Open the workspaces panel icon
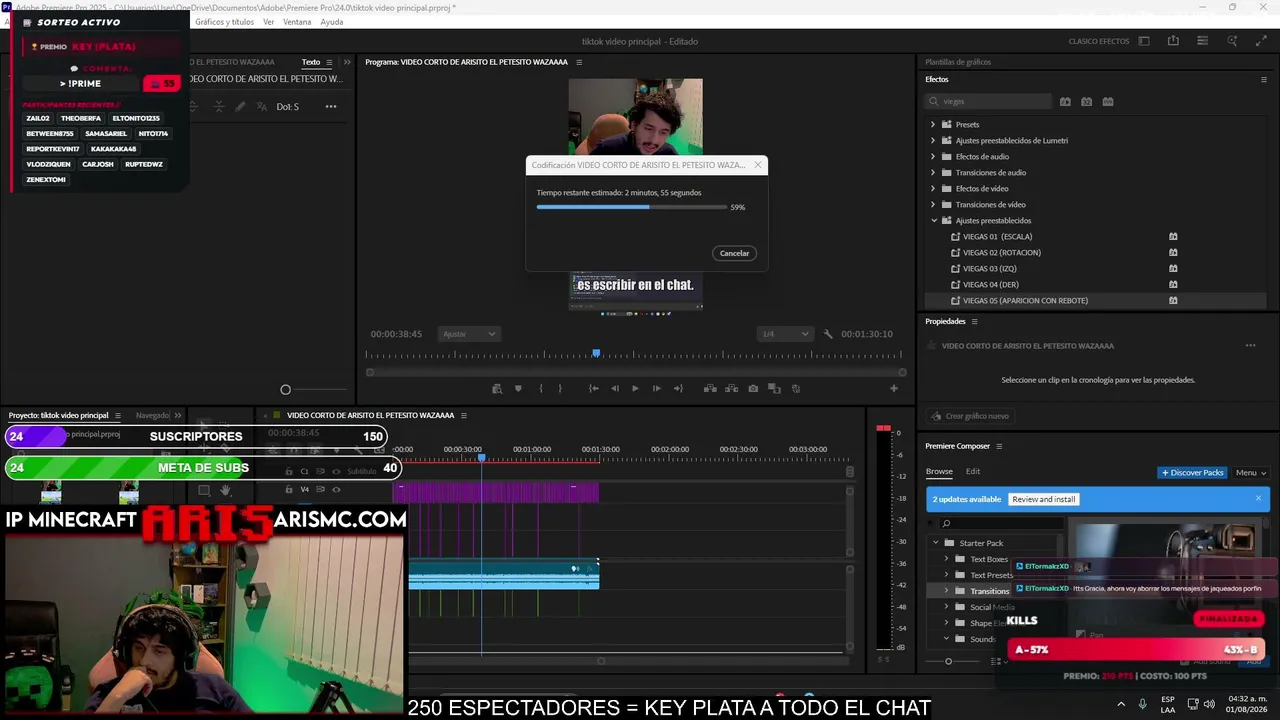The width and height of the screenshot is (1280, 720). tap(1144, 41)
